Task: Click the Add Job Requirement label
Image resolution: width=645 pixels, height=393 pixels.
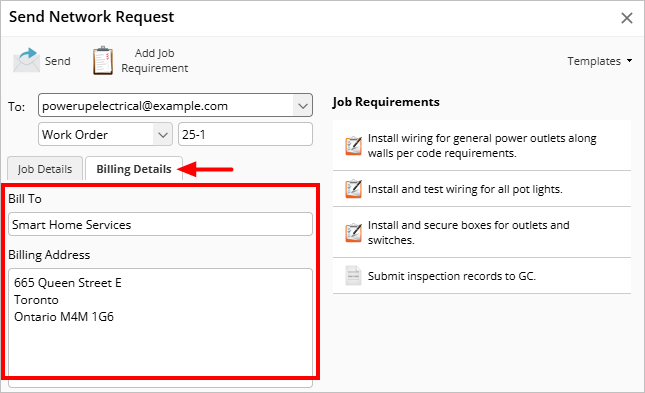Action: click(155, 60)
